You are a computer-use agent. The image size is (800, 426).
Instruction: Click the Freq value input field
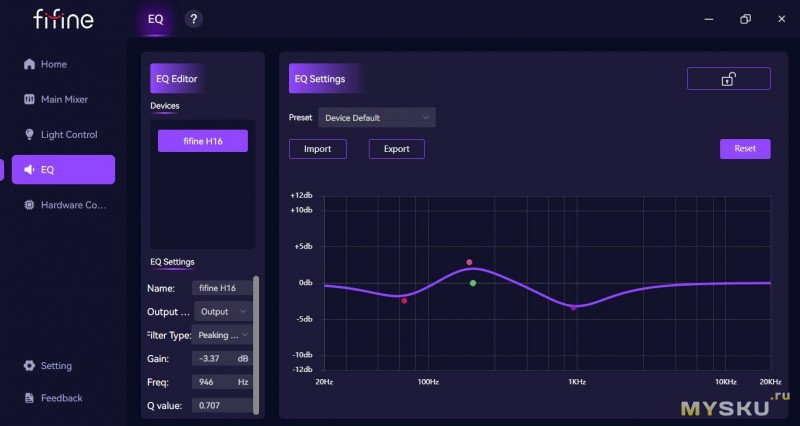tap(220, 382)
